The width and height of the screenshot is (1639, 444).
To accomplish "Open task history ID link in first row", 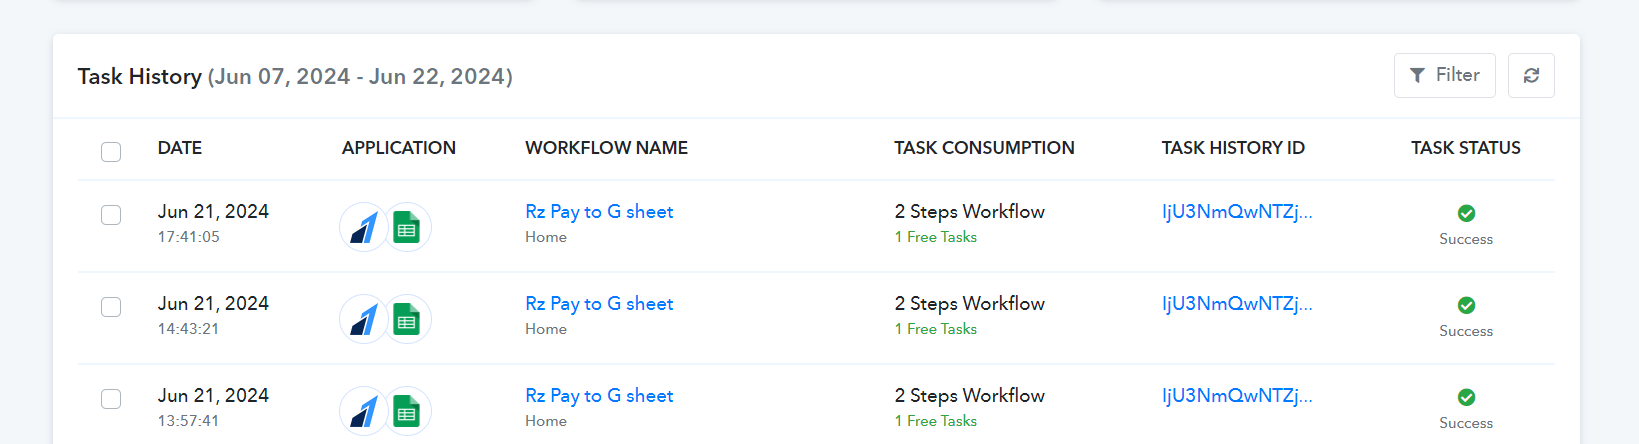I will pos(1237,211).
